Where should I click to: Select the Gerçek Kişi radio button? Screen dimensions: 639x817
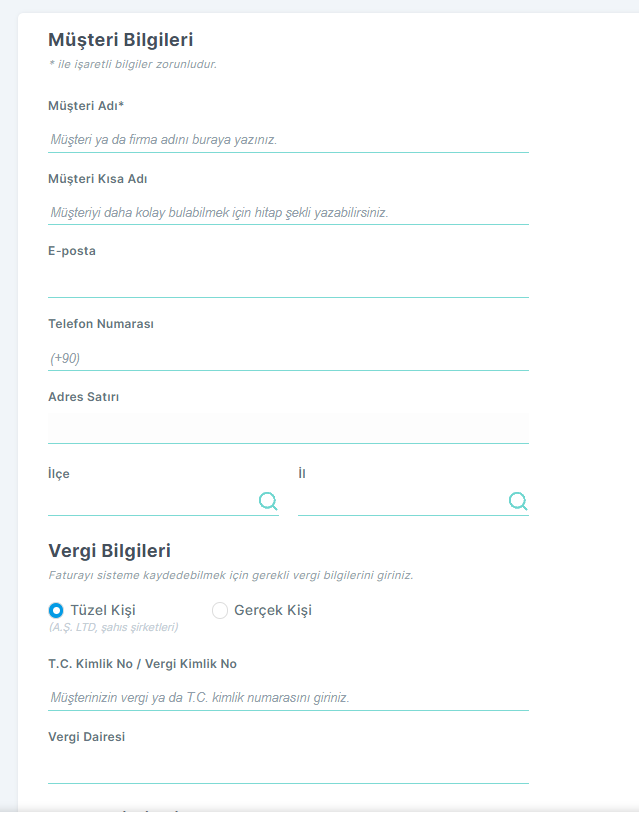coord(220,610)
